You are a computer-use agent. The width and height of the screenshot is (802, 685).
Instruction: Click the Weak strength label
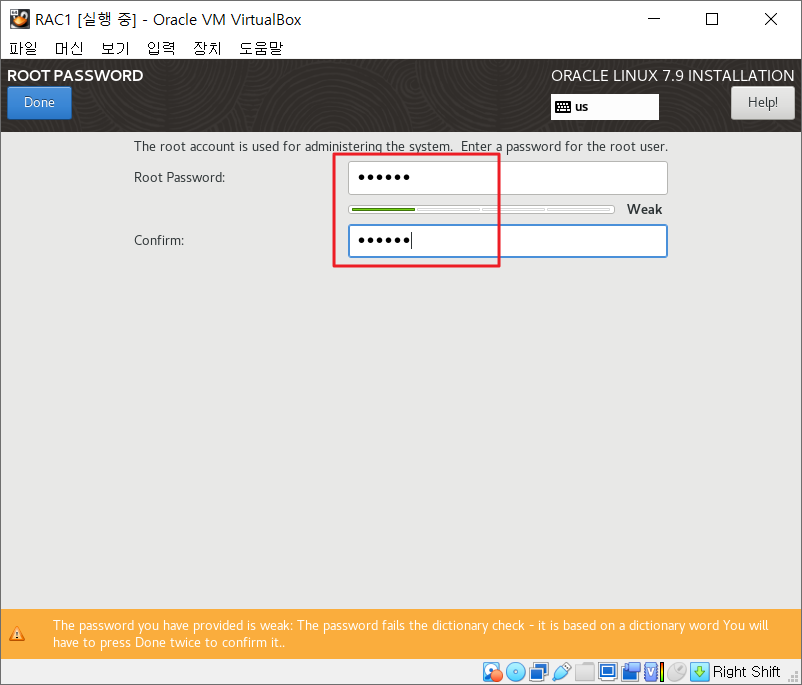tap(644, 209)
